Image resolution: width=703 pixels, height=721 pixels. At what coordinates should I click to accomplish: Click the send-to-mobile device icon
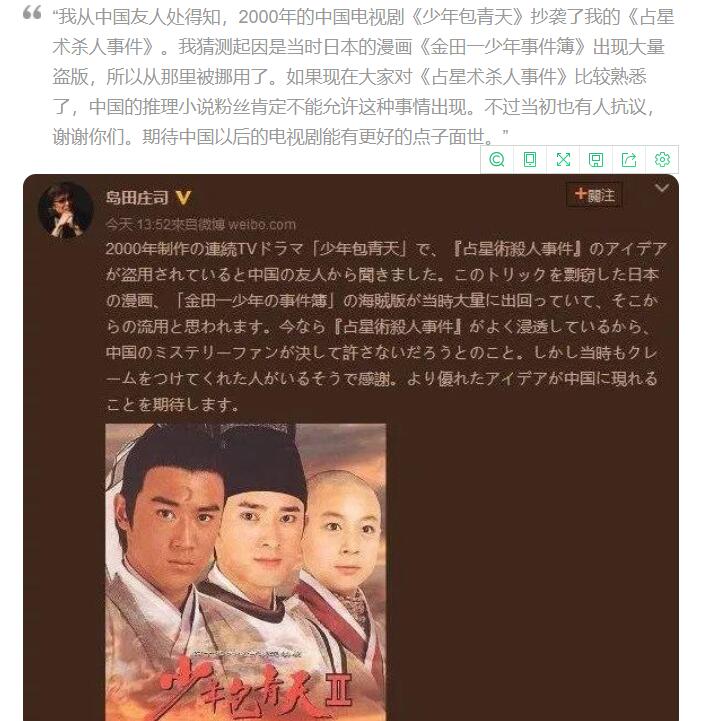[530, 160]
